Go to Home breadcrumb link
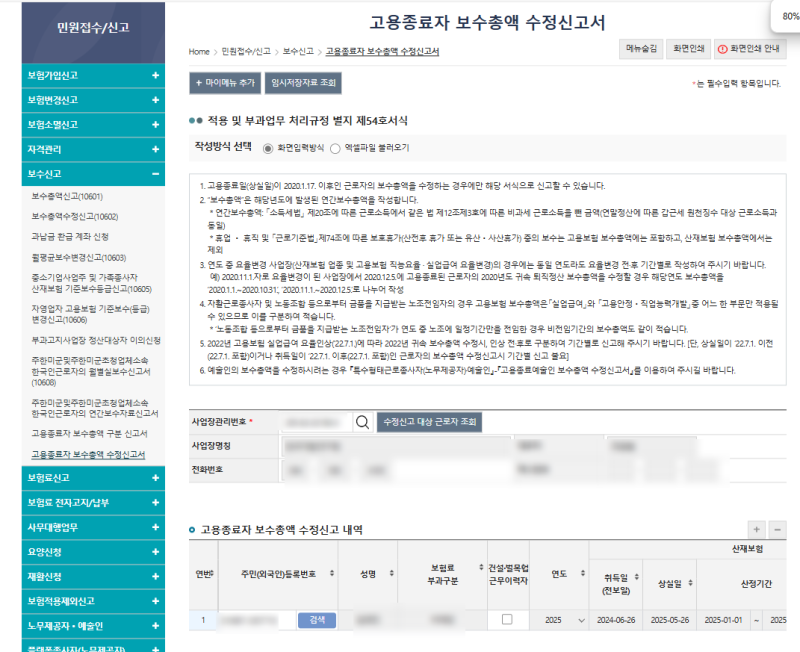Image resolution: width=800 pixels, height=652 pixels. [199, 52]
